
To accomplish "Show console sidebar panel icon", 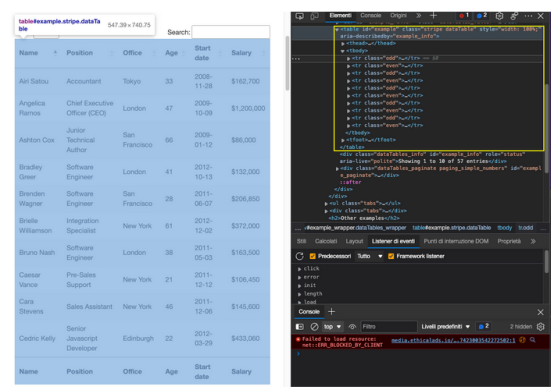I will (300, 327).
